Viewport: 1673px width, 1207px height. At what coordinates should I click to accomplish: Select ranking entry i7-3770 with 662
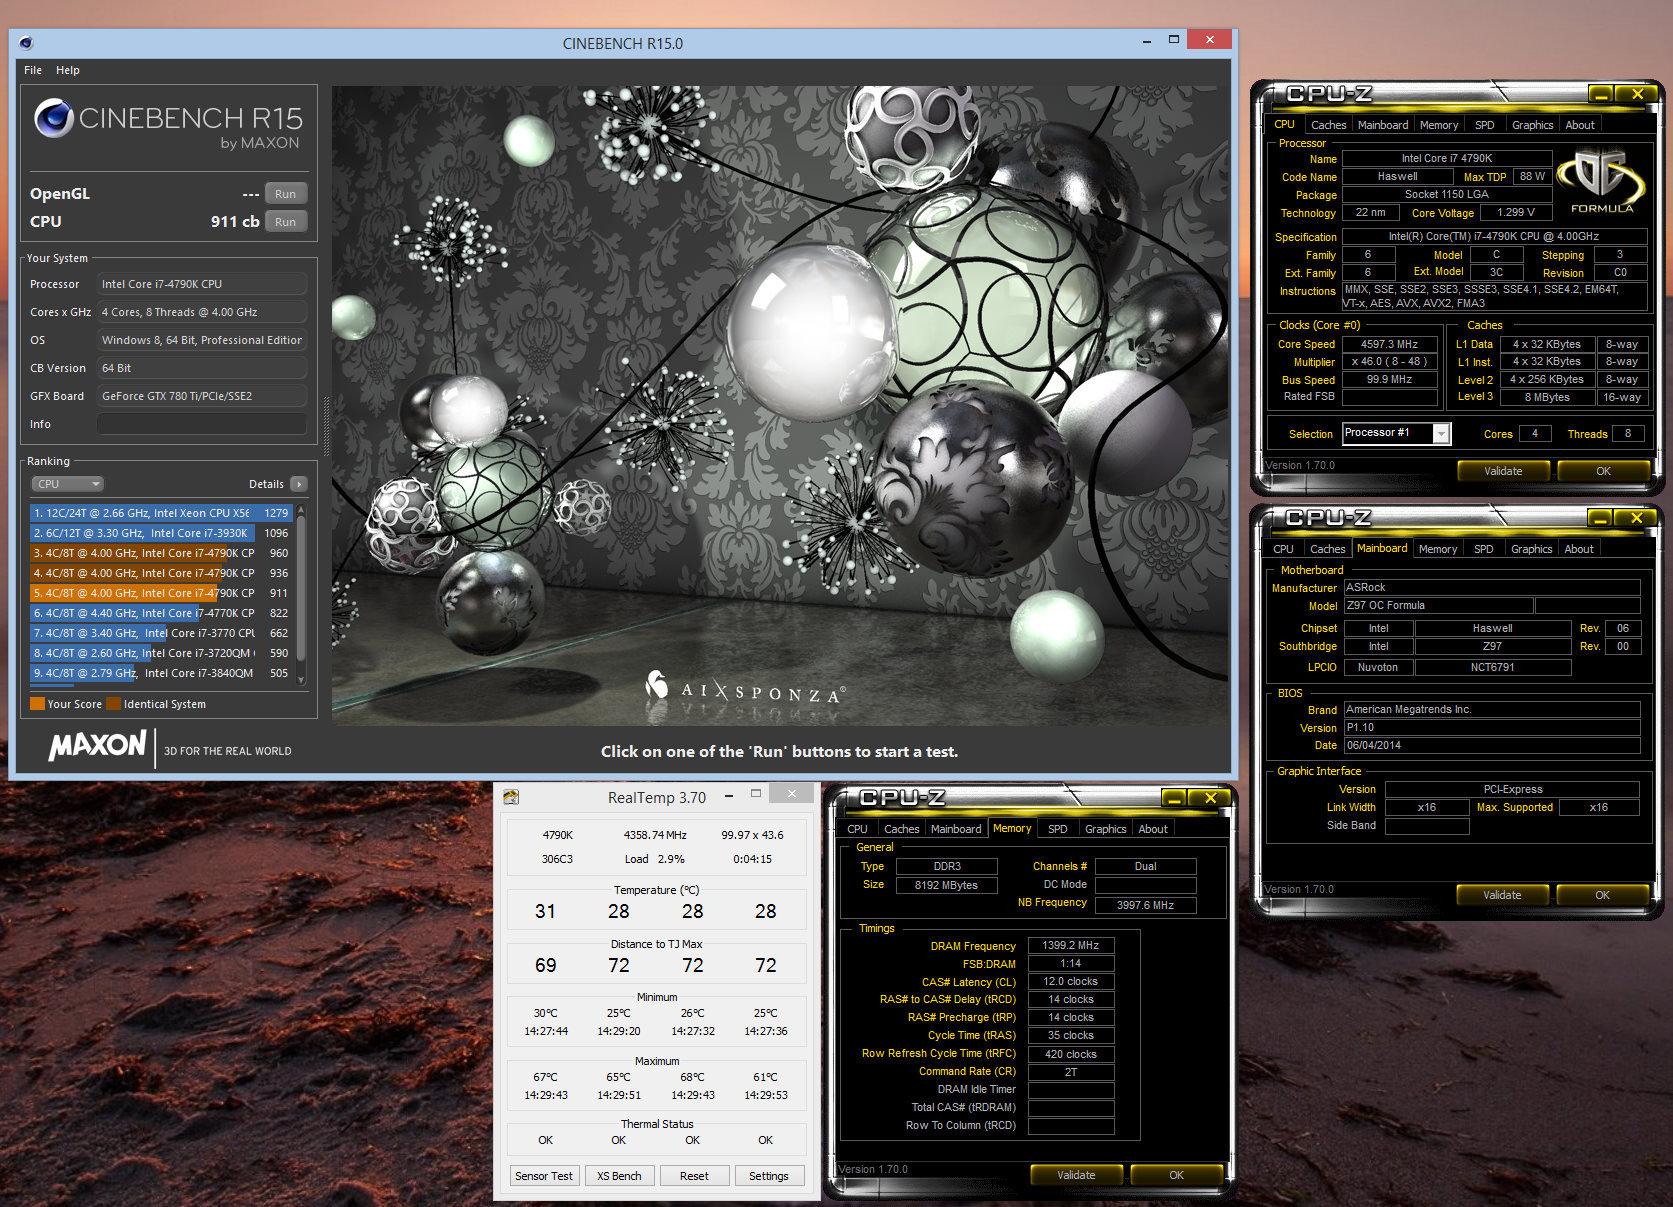tap(161, 633)
